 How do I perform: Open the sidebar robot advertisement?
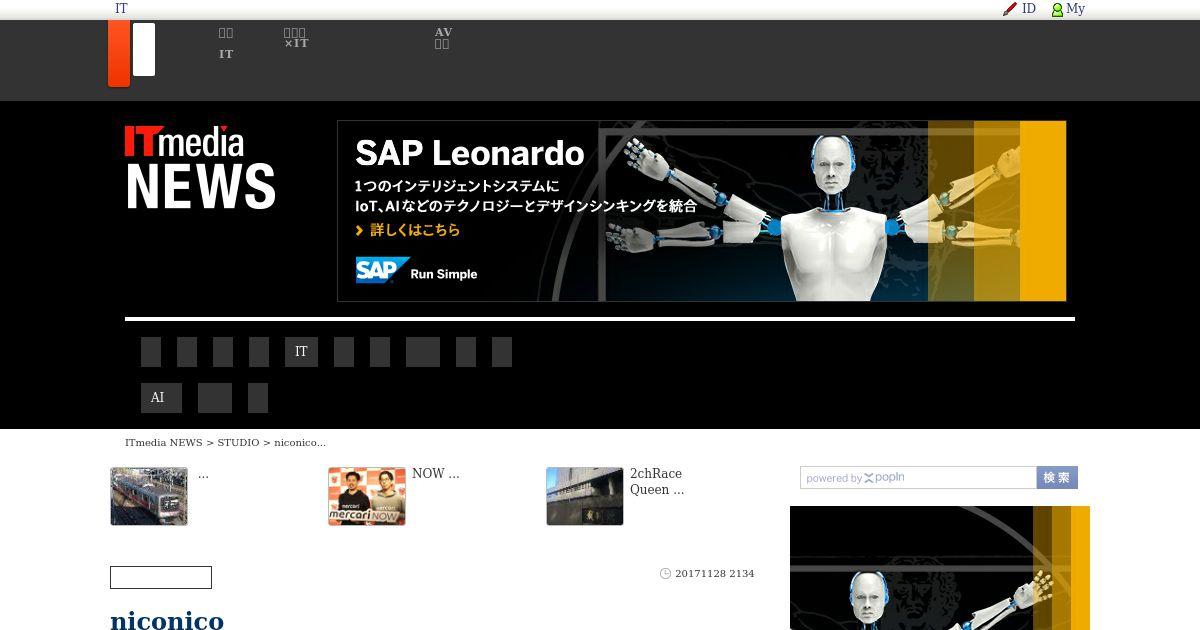(940, 568)
